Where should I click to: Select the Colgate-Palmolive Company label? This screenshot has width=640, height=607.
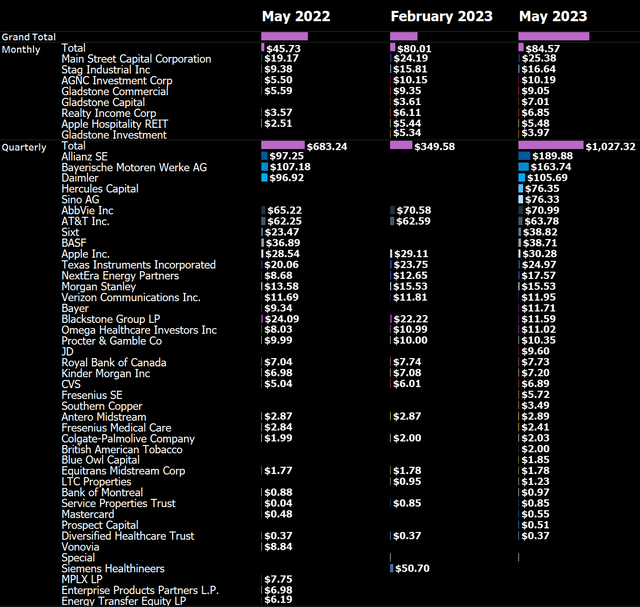(128, 439)
